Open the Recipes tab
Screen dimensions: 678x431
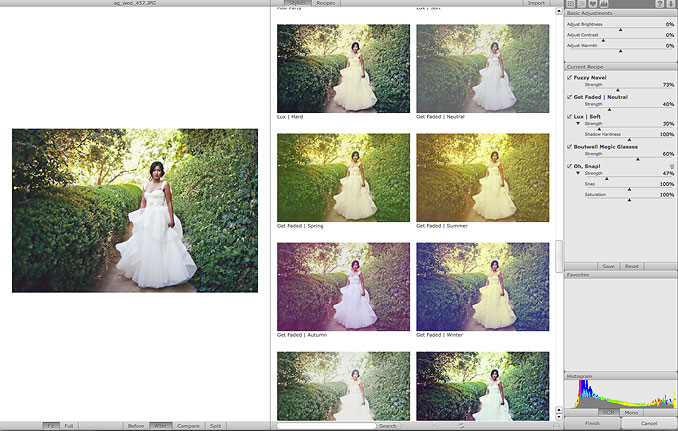coord(326,3)
